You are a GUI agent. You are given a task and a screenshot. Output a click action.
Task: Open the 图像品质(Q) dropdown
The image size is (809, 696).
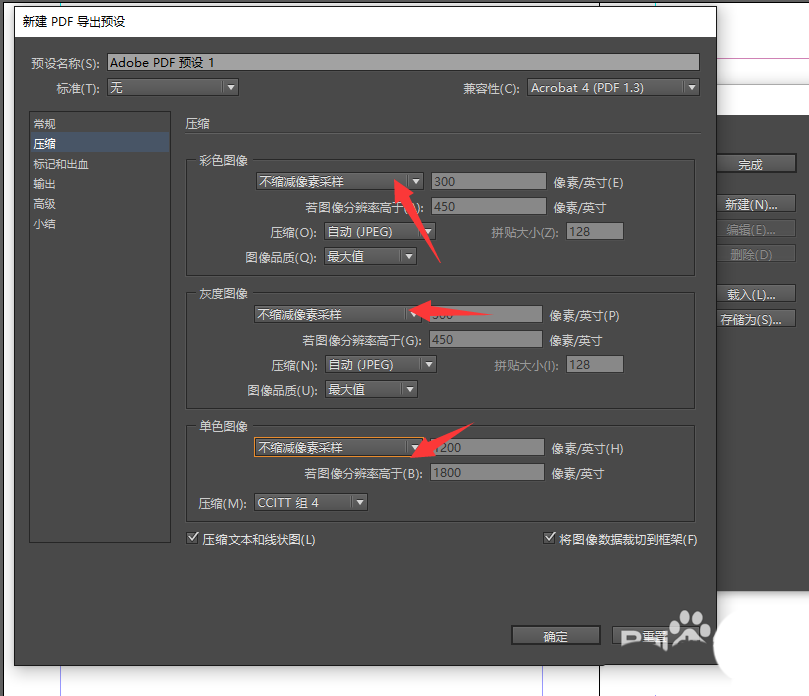[x=370, y=256]
